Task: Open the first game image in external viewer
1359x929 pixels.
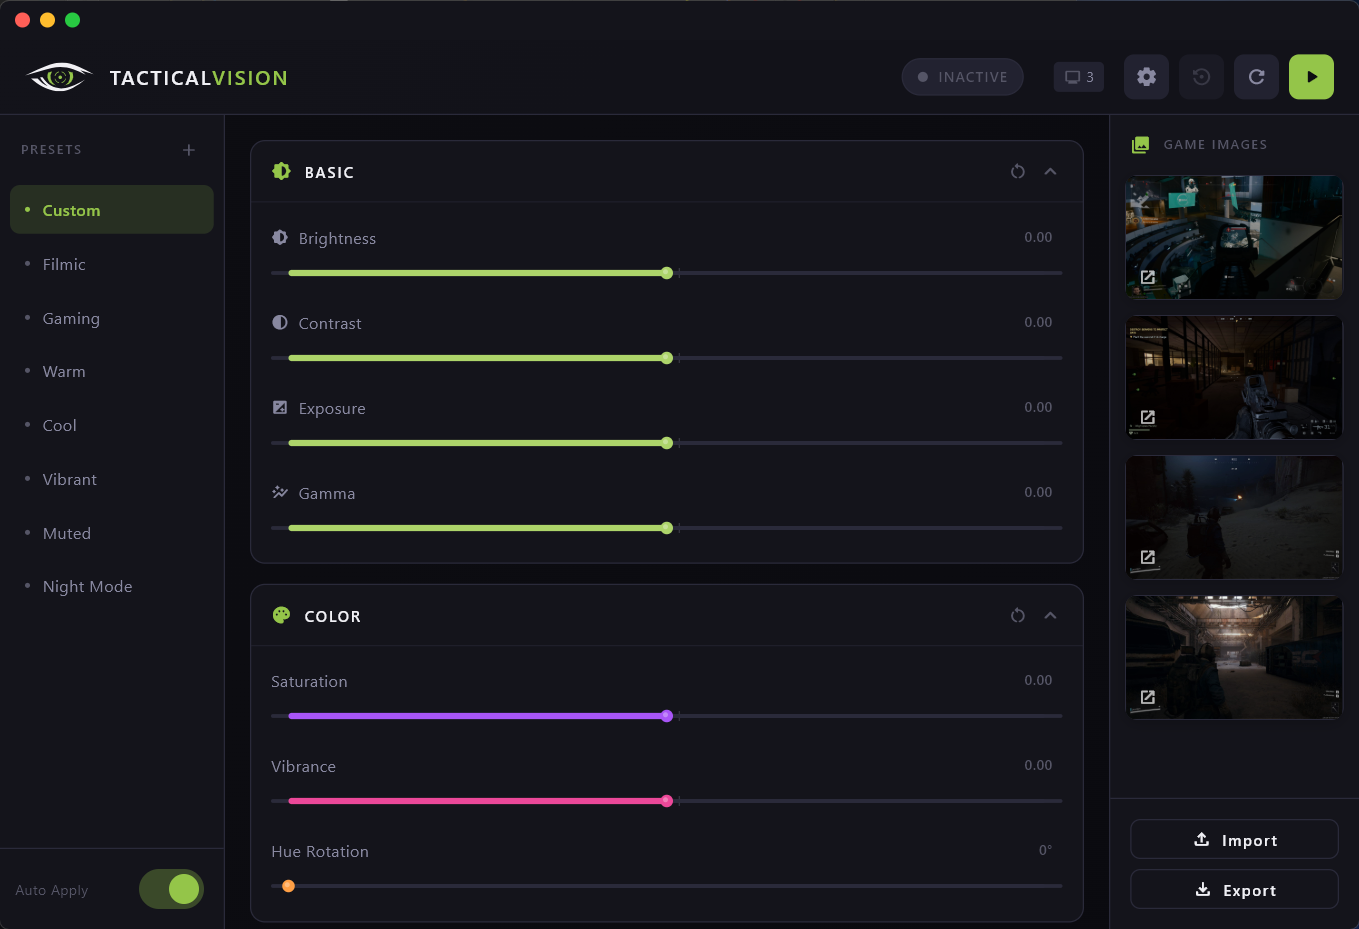Action: tap(1148, 277)
